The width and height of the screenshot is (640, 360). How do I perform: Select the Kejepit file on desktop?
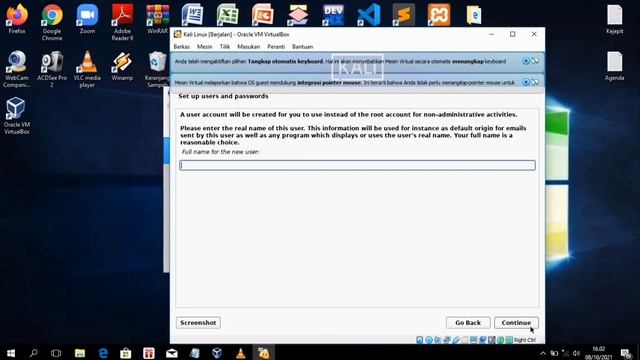pos(615,19)
